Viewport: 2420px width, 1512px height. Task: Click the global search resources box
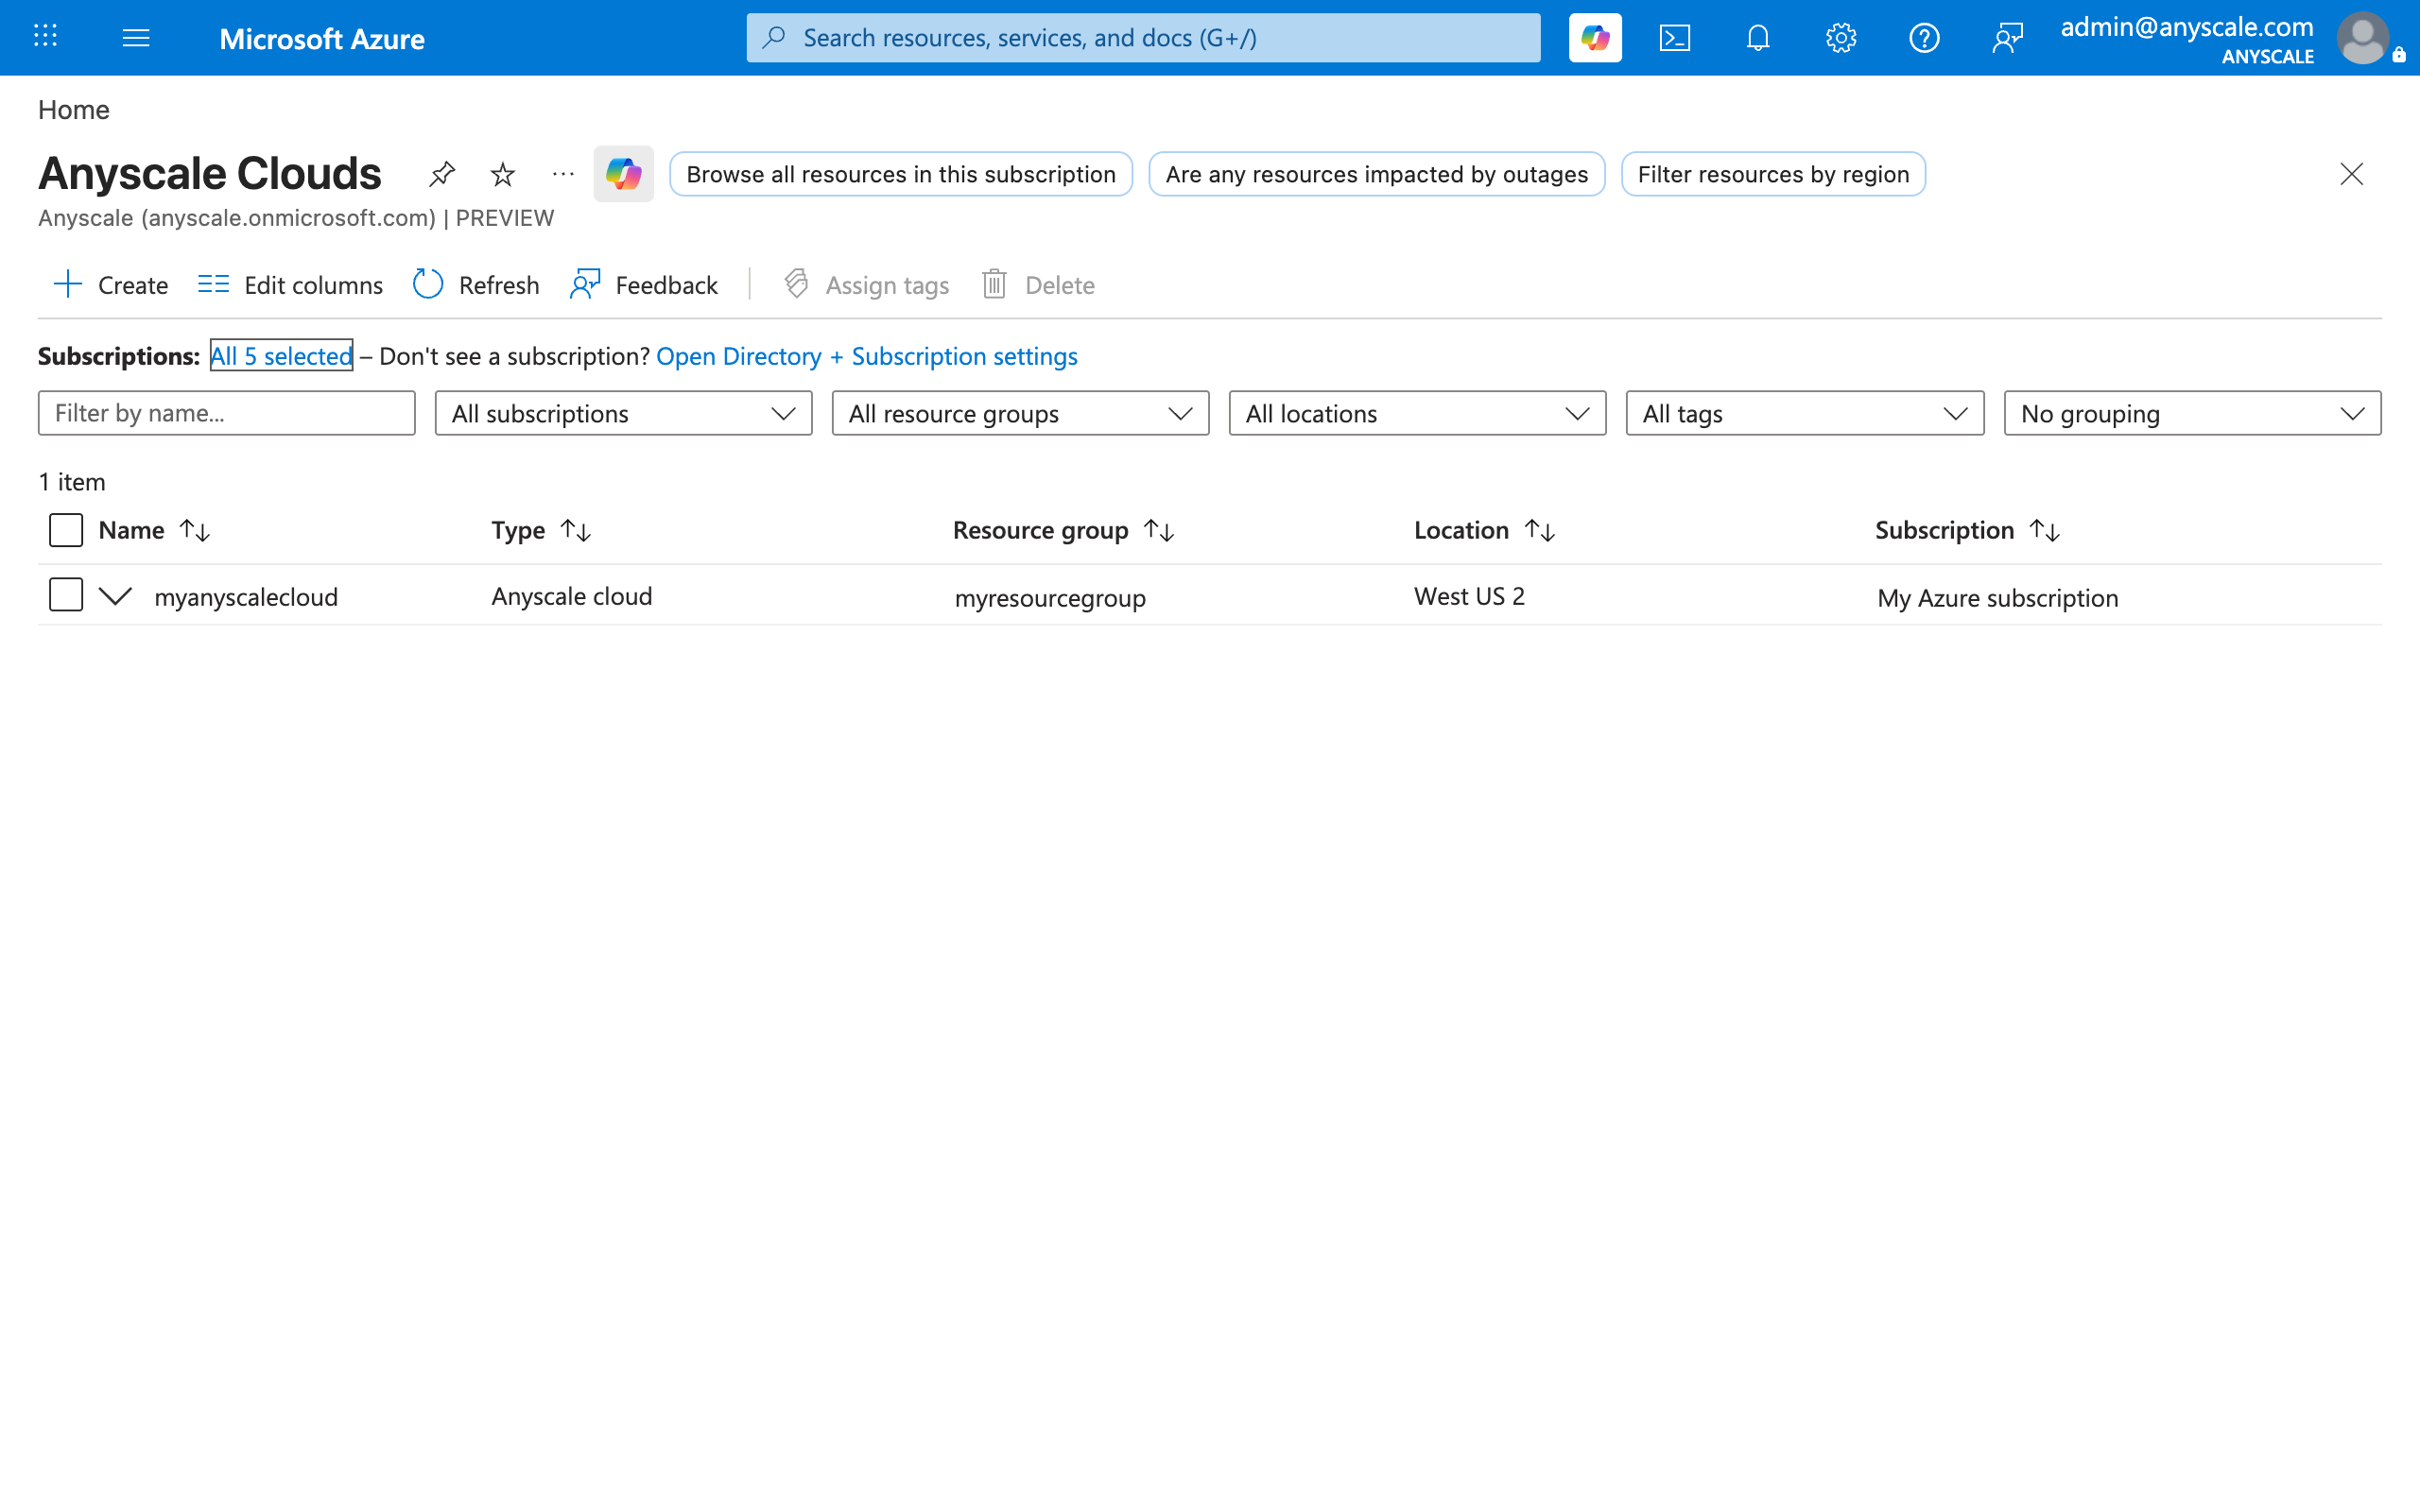[x=1143, y=38]
